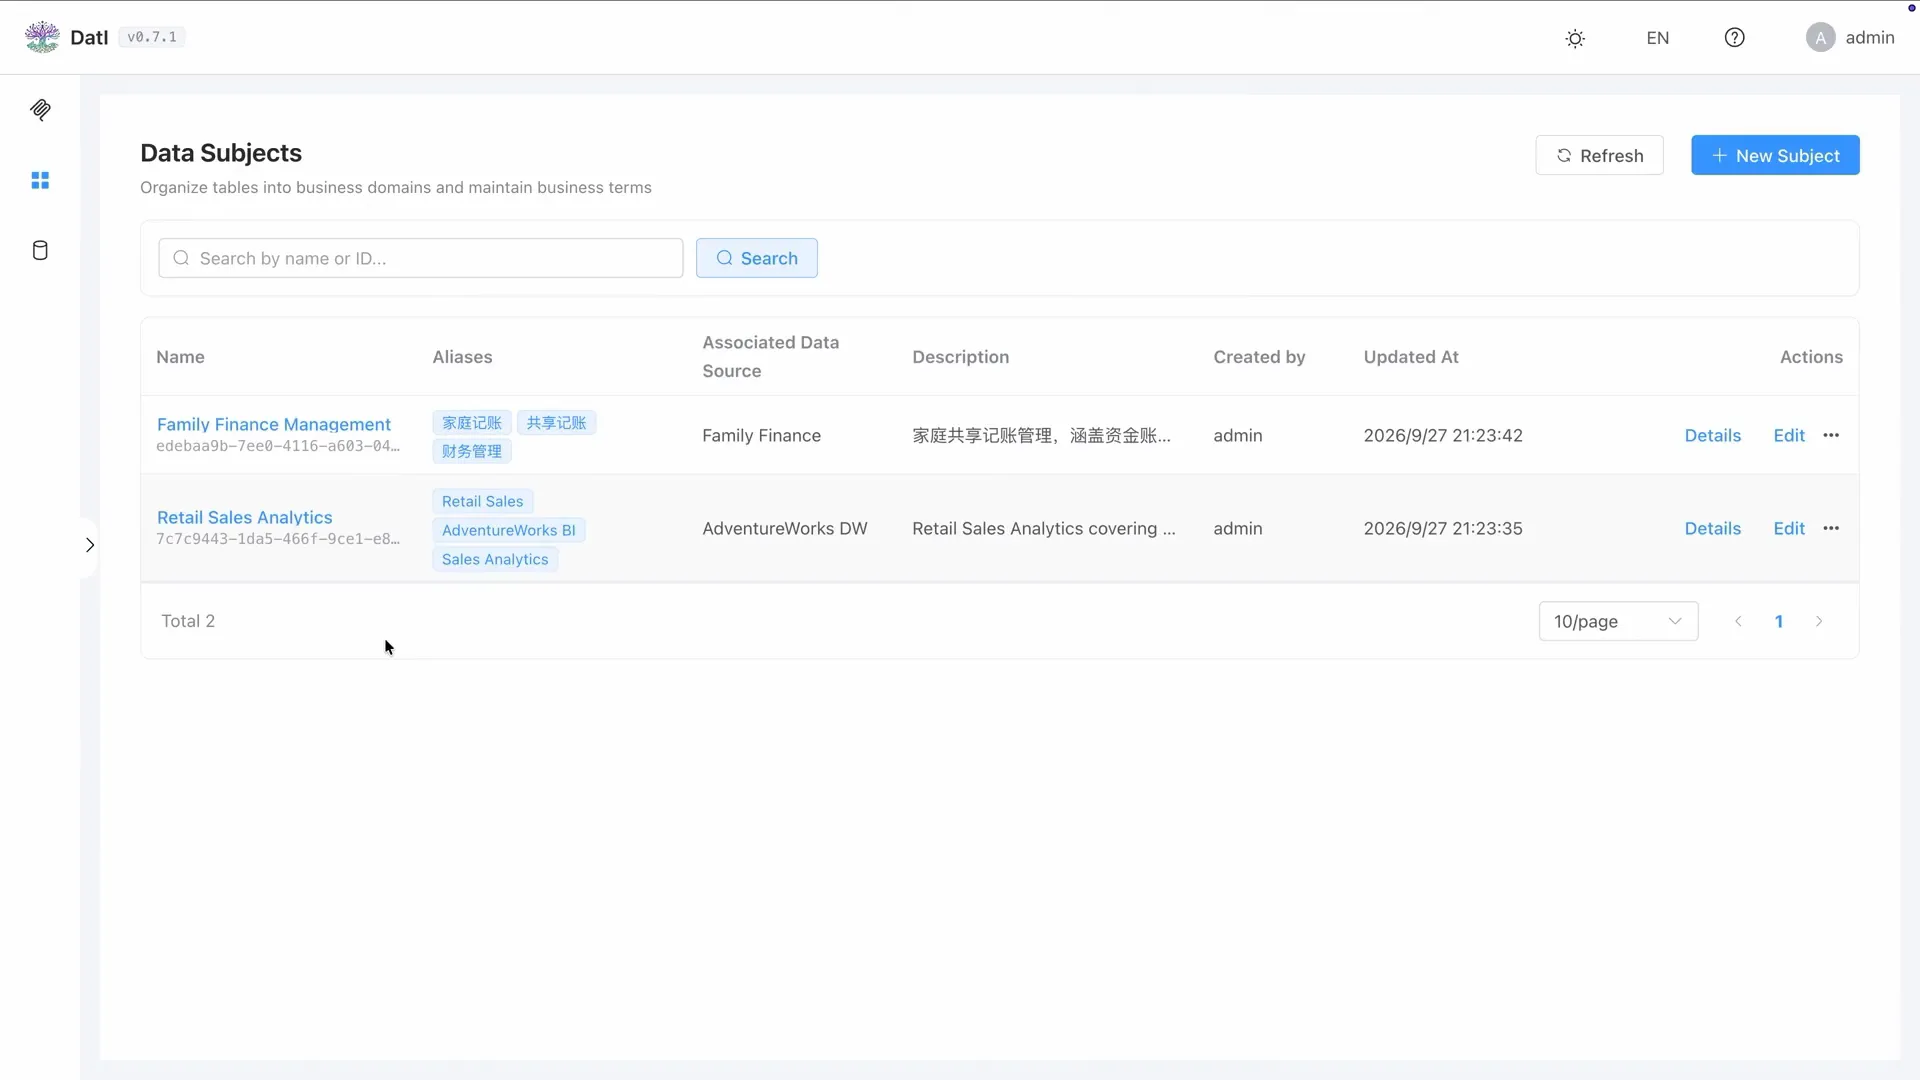The height and width of the screenshot is (1080, 1920).
Task: Click the 共享记账 alias tag
Action: 556,423
